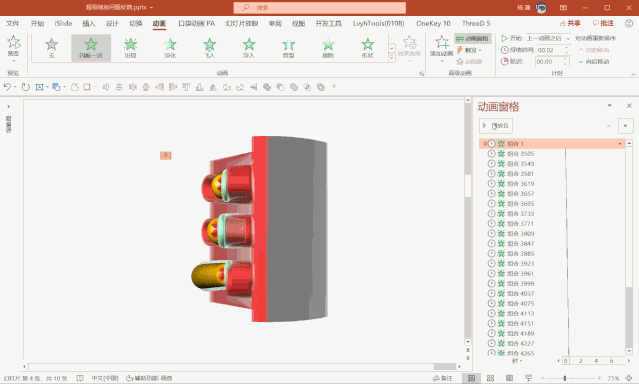
Task: Click the search box in title bar
Action: pyautogui.click(x=320, y=8)
